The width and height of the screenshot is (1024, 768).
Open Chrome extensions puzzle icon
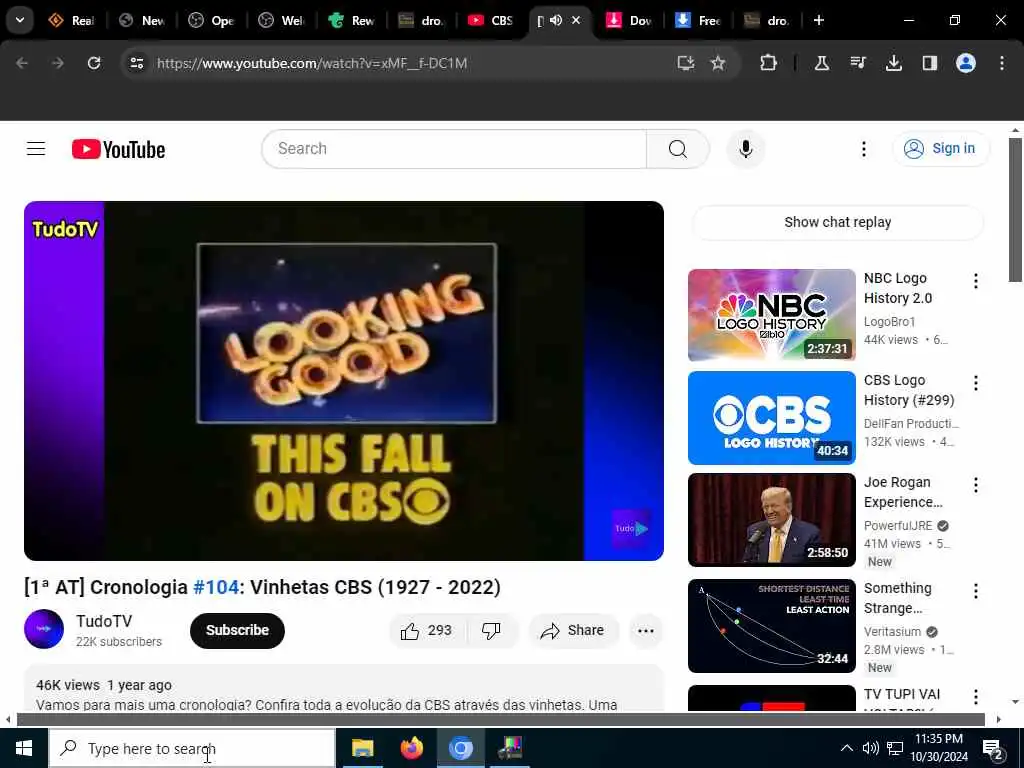768,63
